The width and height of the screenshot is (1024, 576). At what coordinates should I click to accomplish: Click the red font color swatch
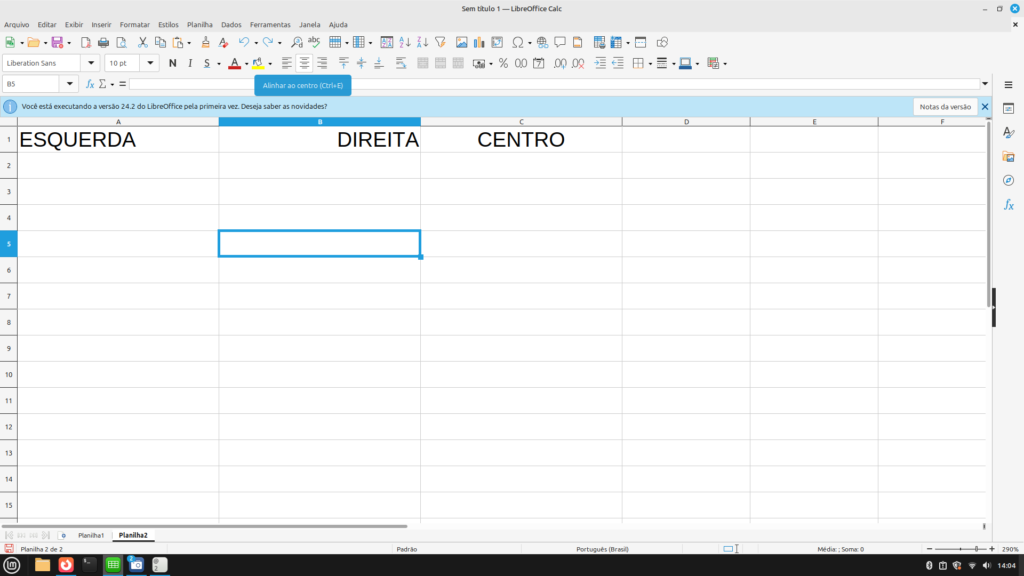[x=234, y=63]
